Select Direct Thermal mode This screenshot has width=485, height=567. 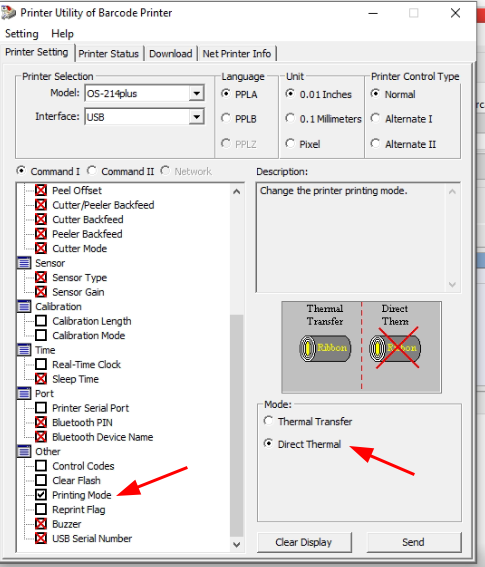click(268, 443)
